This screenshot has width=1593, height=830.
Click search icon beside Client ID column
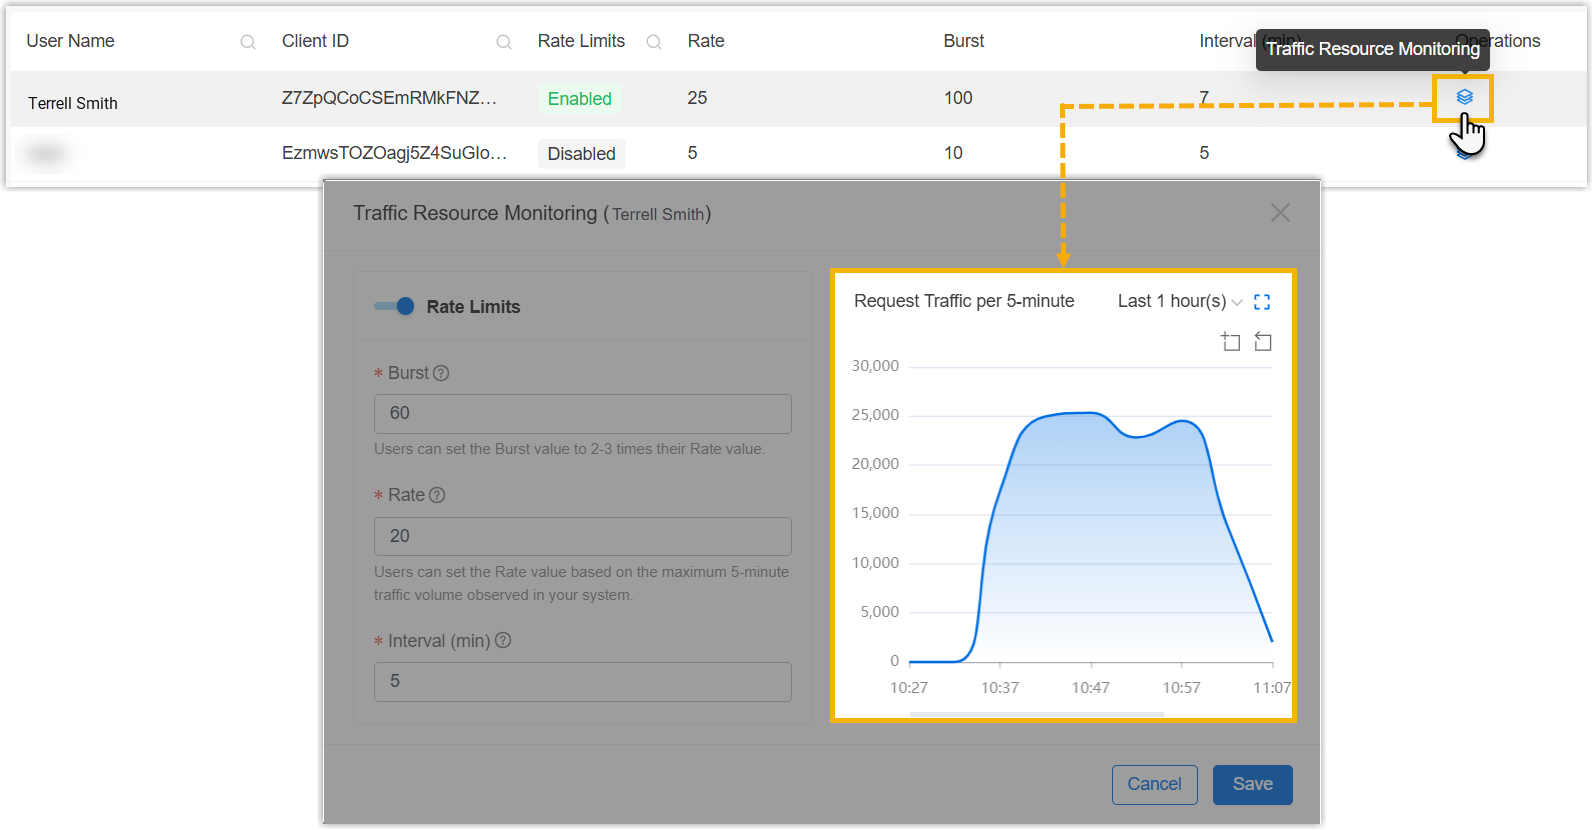click(x=504, y=42)
